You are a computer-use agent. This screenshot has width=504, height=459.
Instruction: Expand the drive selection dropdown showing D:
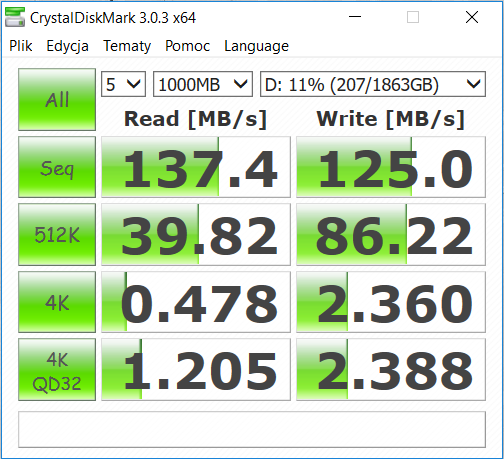tap(373, 84)
